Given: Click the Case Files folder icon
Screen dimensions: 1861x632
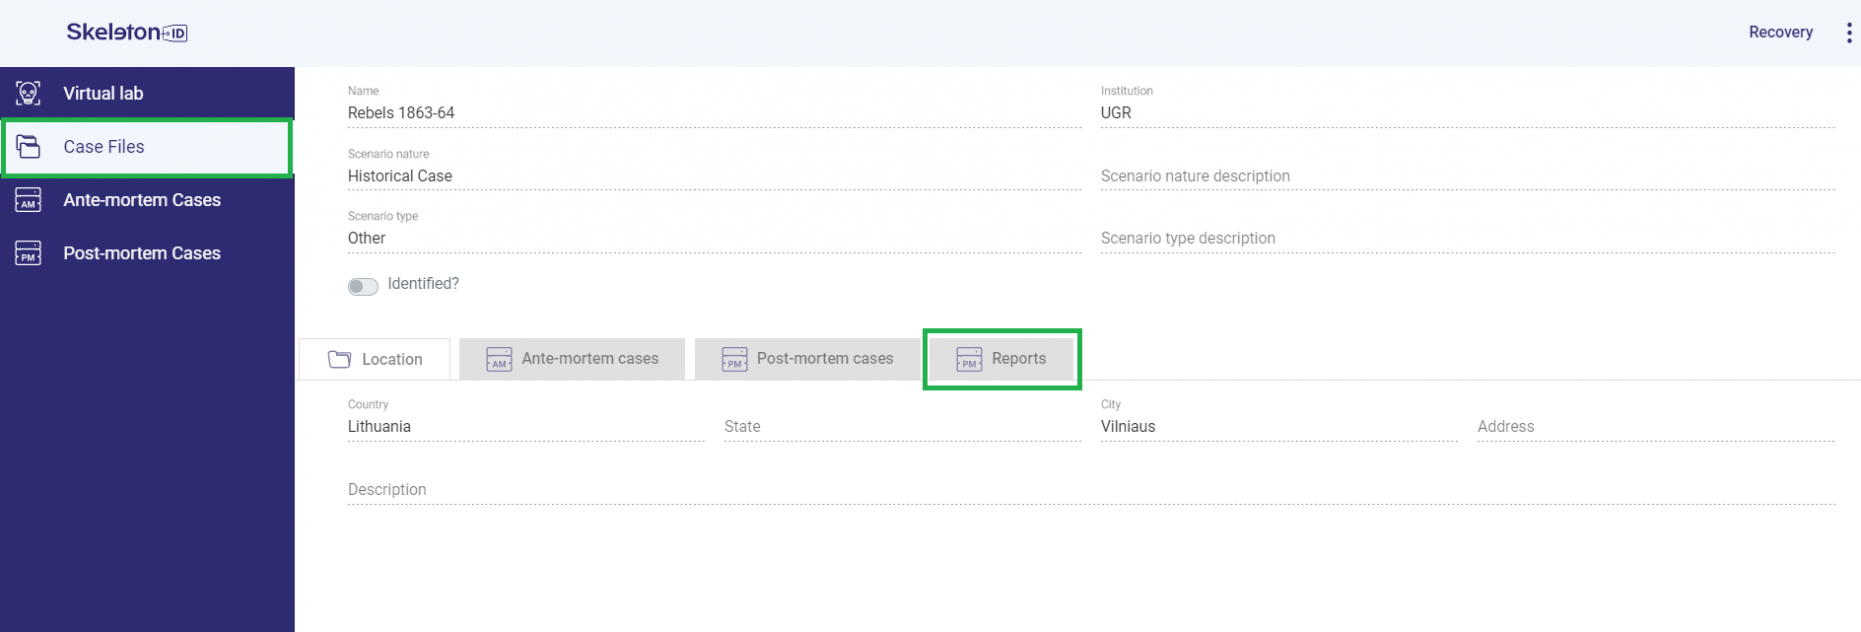Looking at the screenshot, I should pos(28,147).
